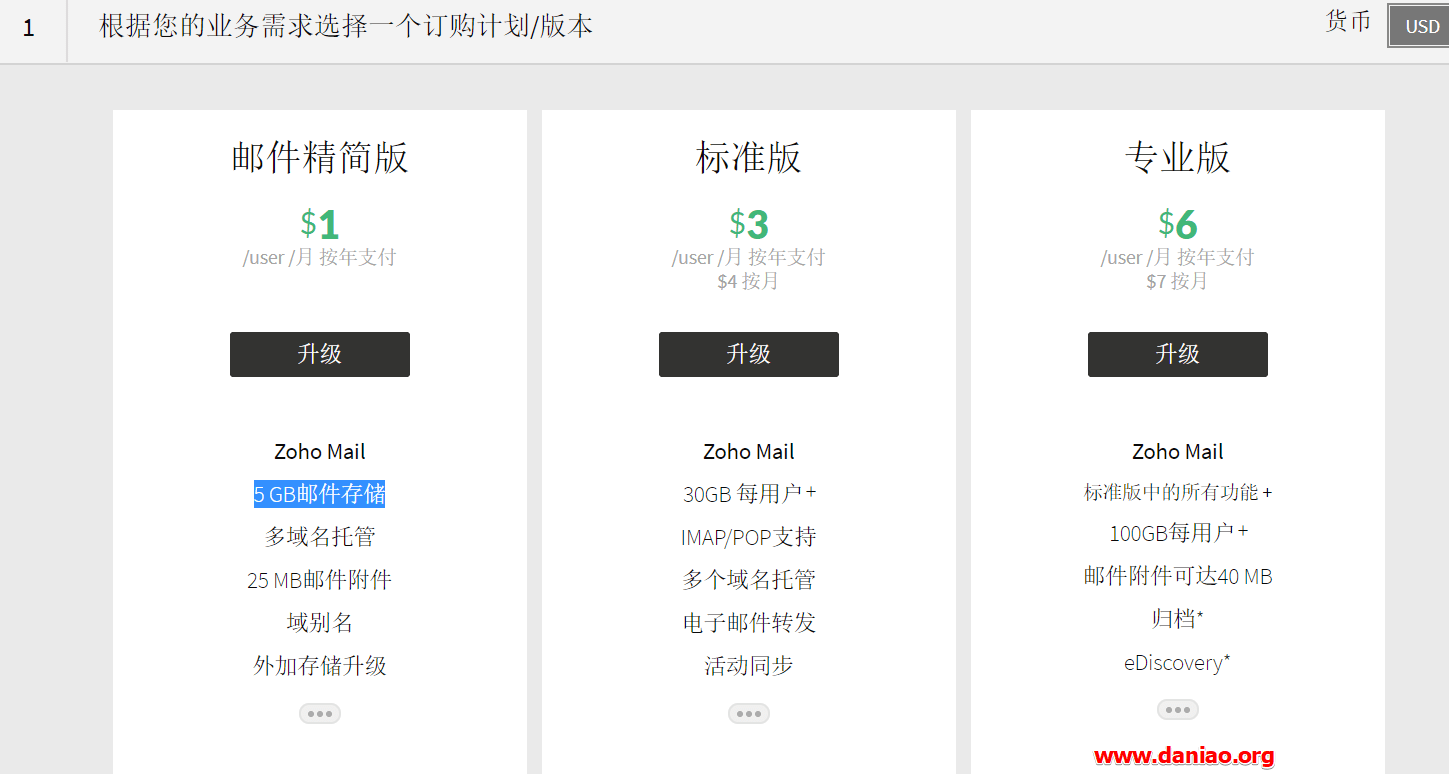Screen dimensions: 1449x774
Task: Click 外加存储升级 feature text
Action: click(x=320, y=666)
